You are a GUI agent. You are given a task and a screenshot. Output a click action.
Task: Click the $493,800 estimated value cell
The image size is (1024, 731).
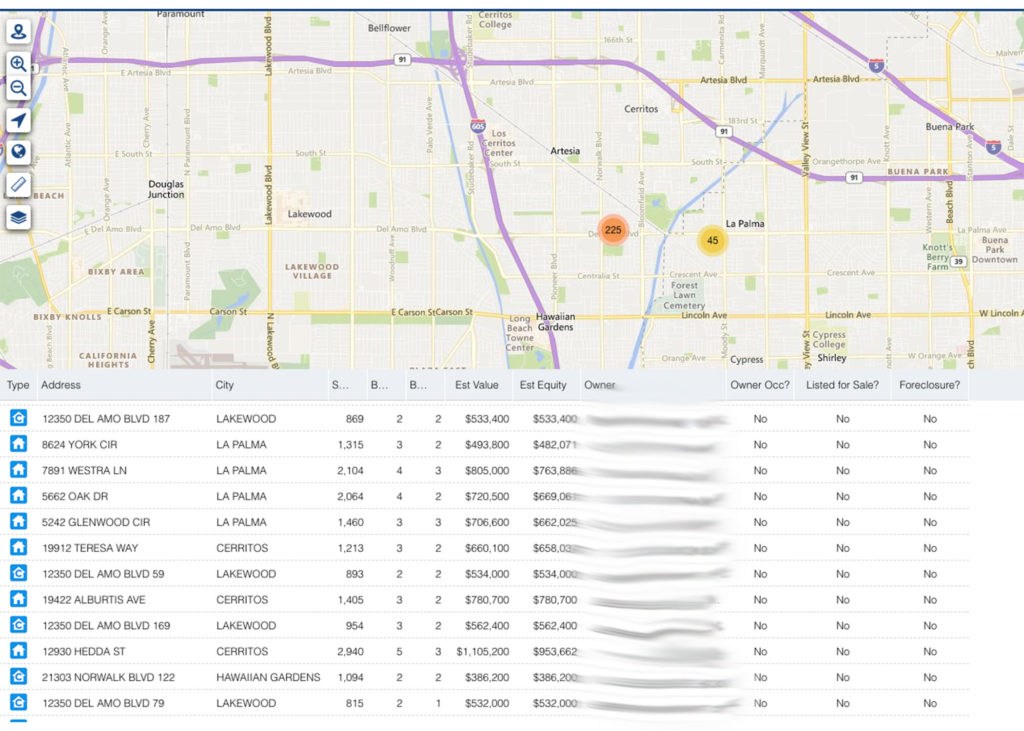[487, 445]
